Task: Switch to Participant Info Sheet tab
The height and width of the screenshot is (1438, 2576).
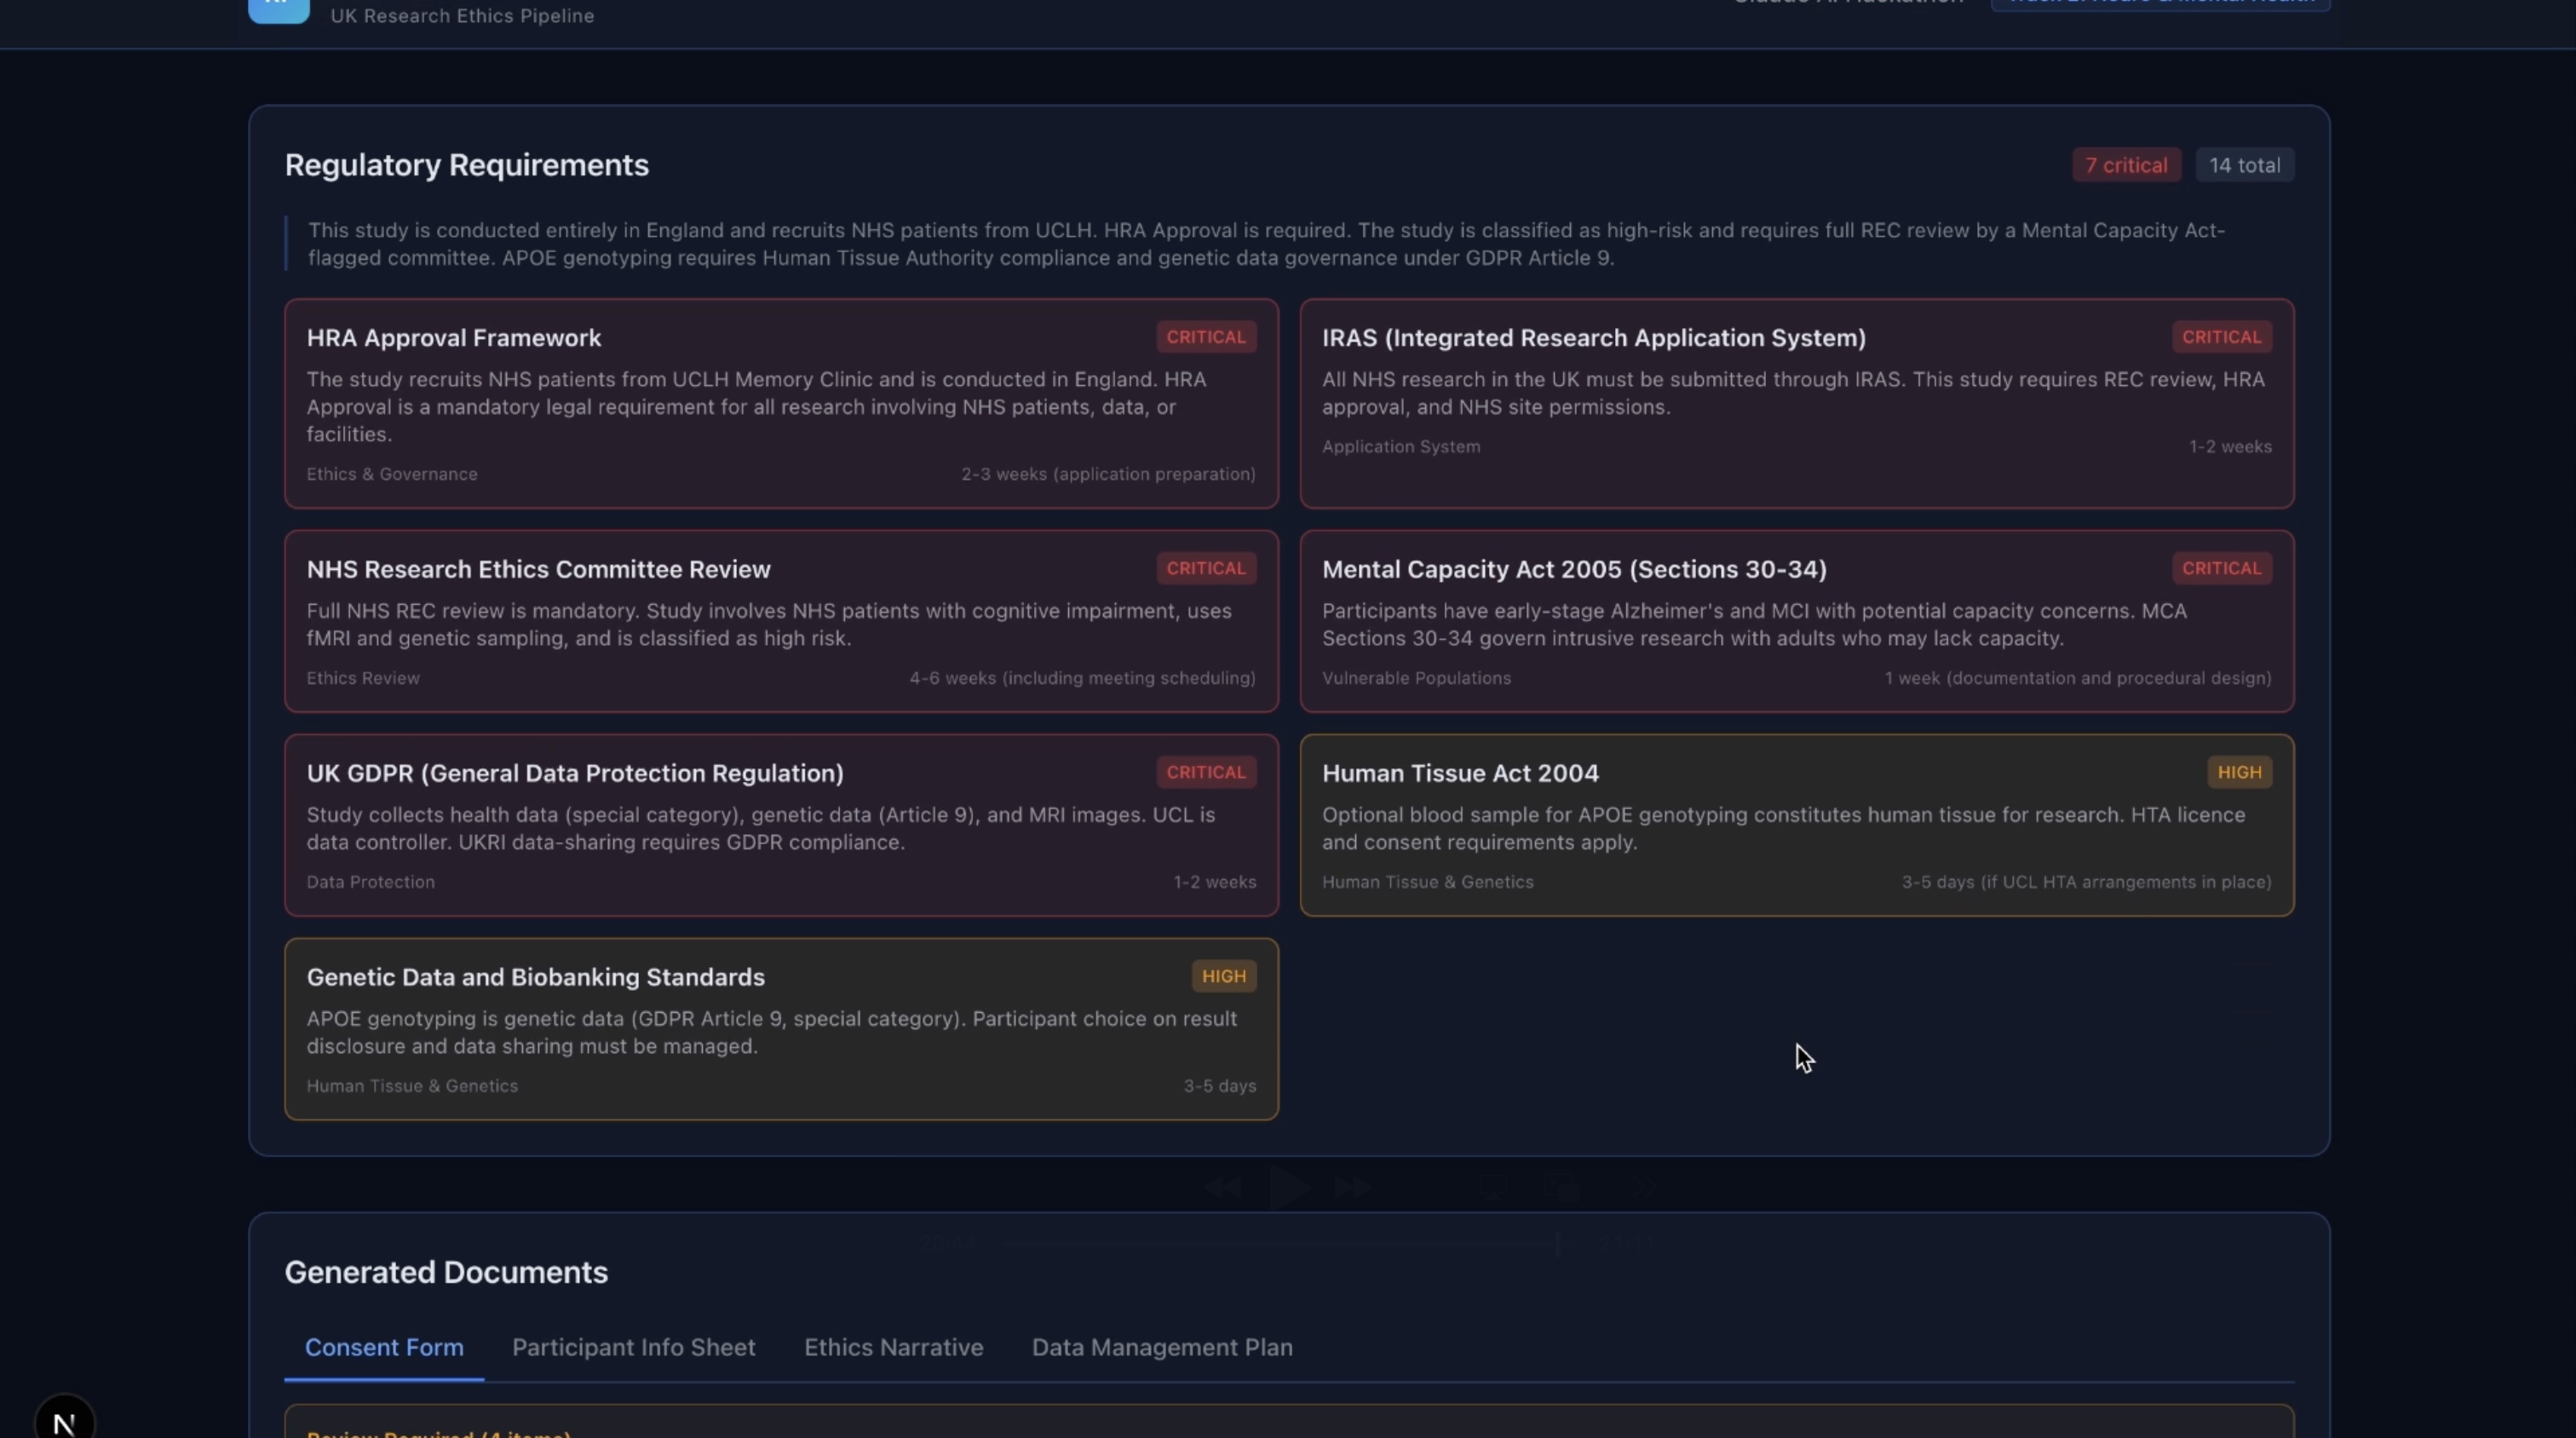Action: point(633,1347)
